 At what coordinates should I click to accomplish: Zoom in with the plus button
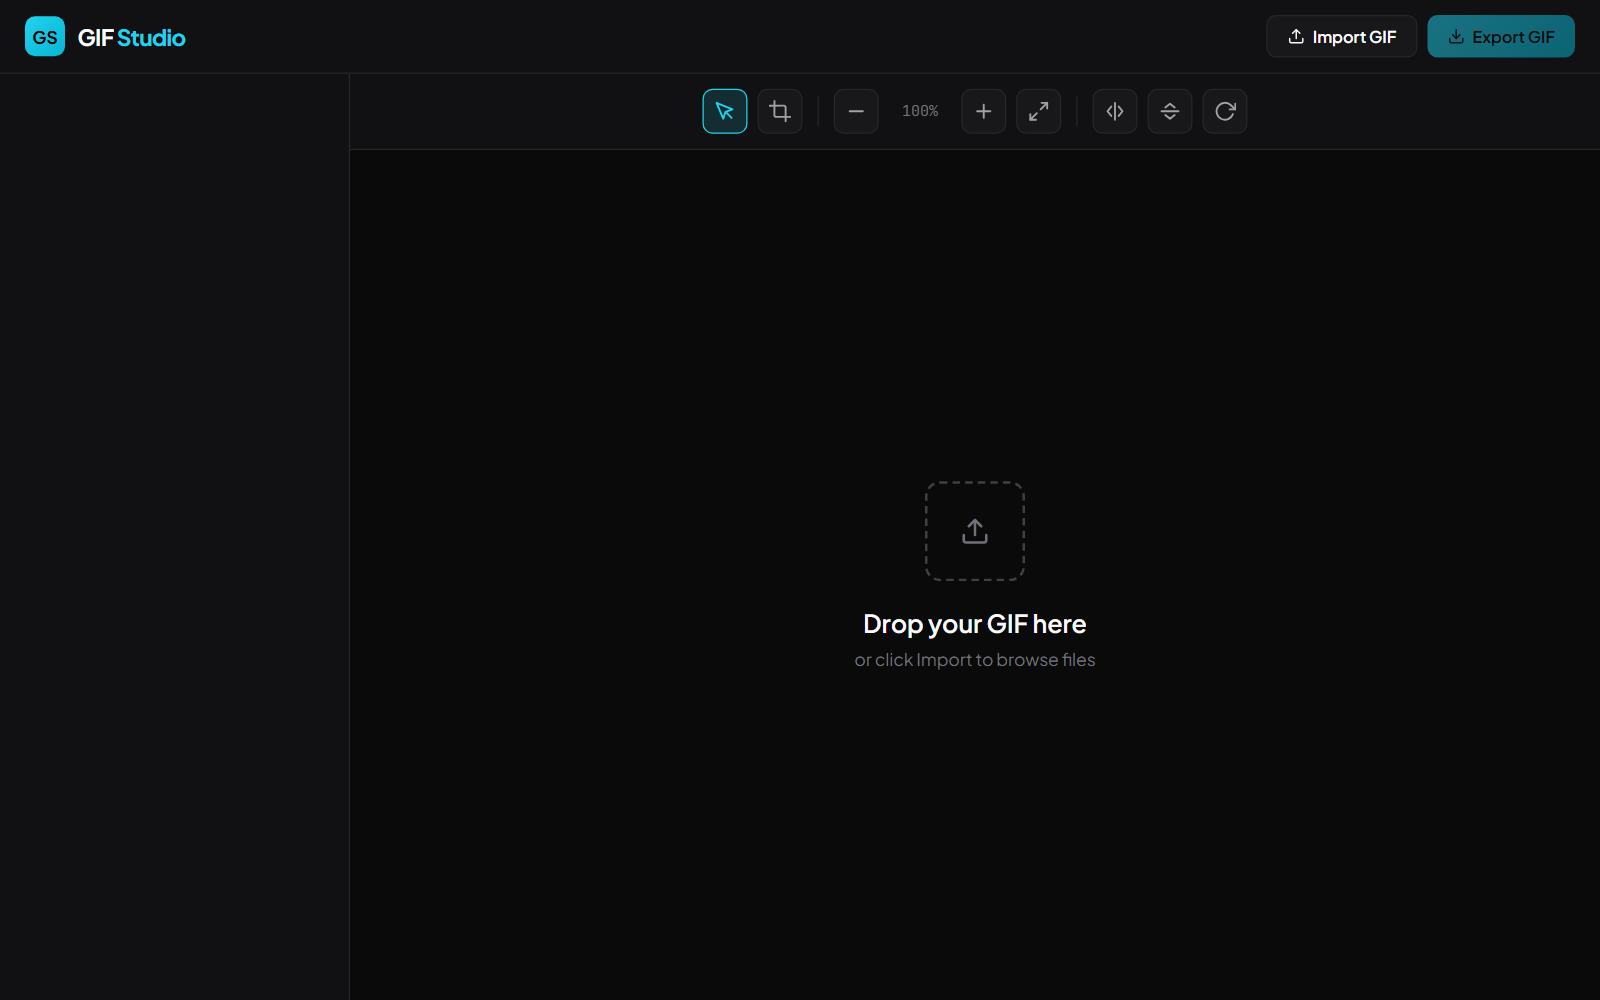pos(983,111)
